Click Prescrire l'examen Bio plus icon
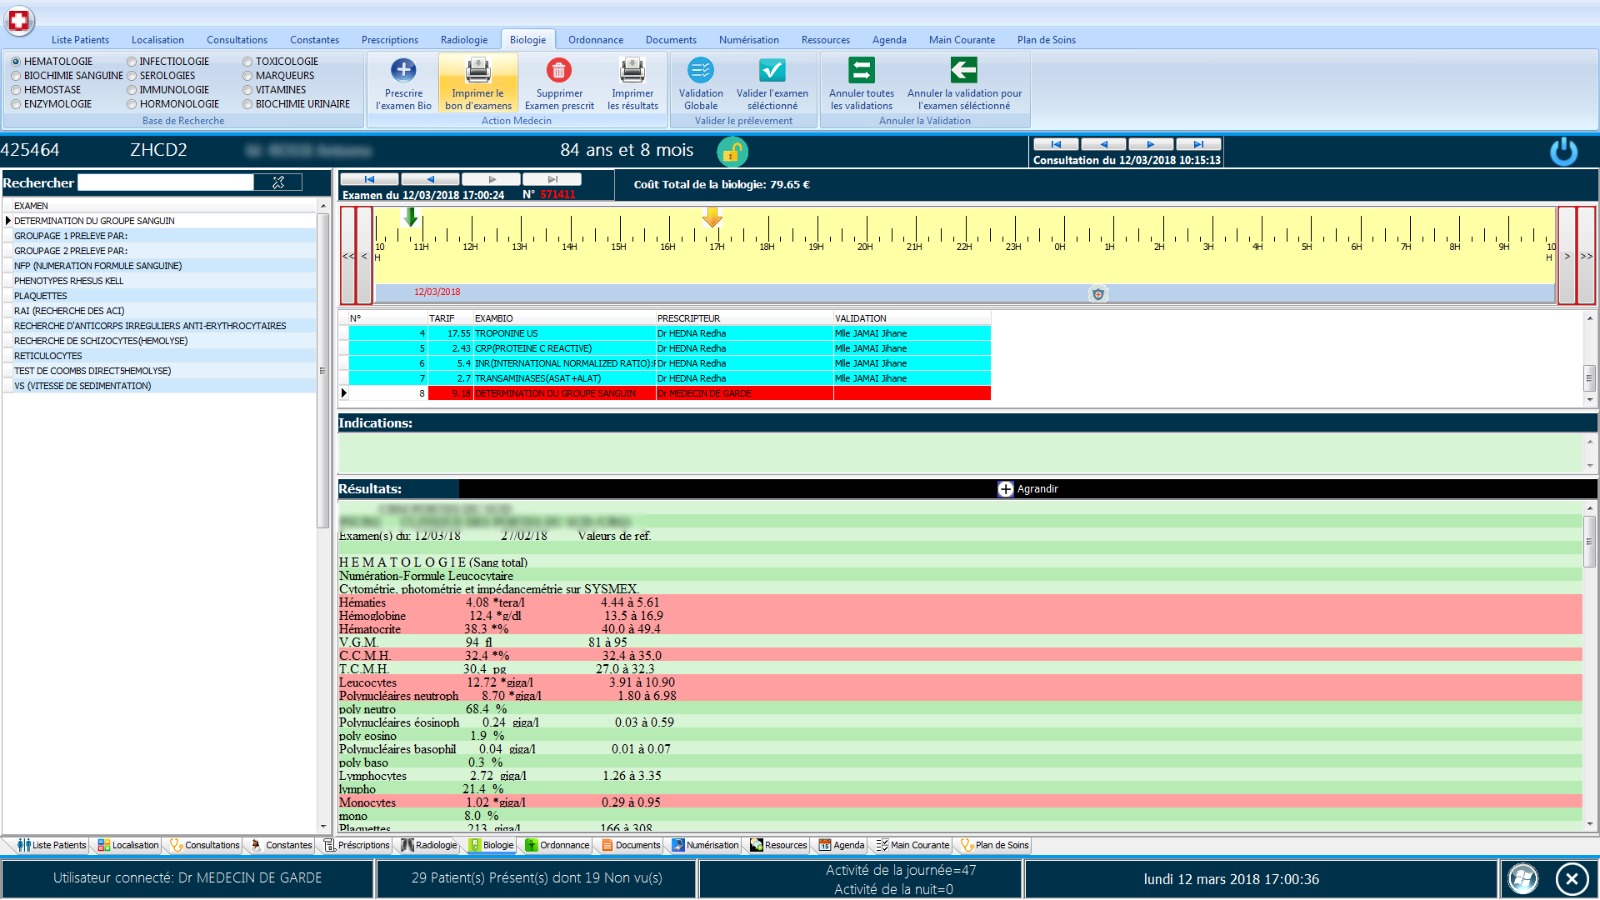 pyautogui.click(x=403, y=70)
